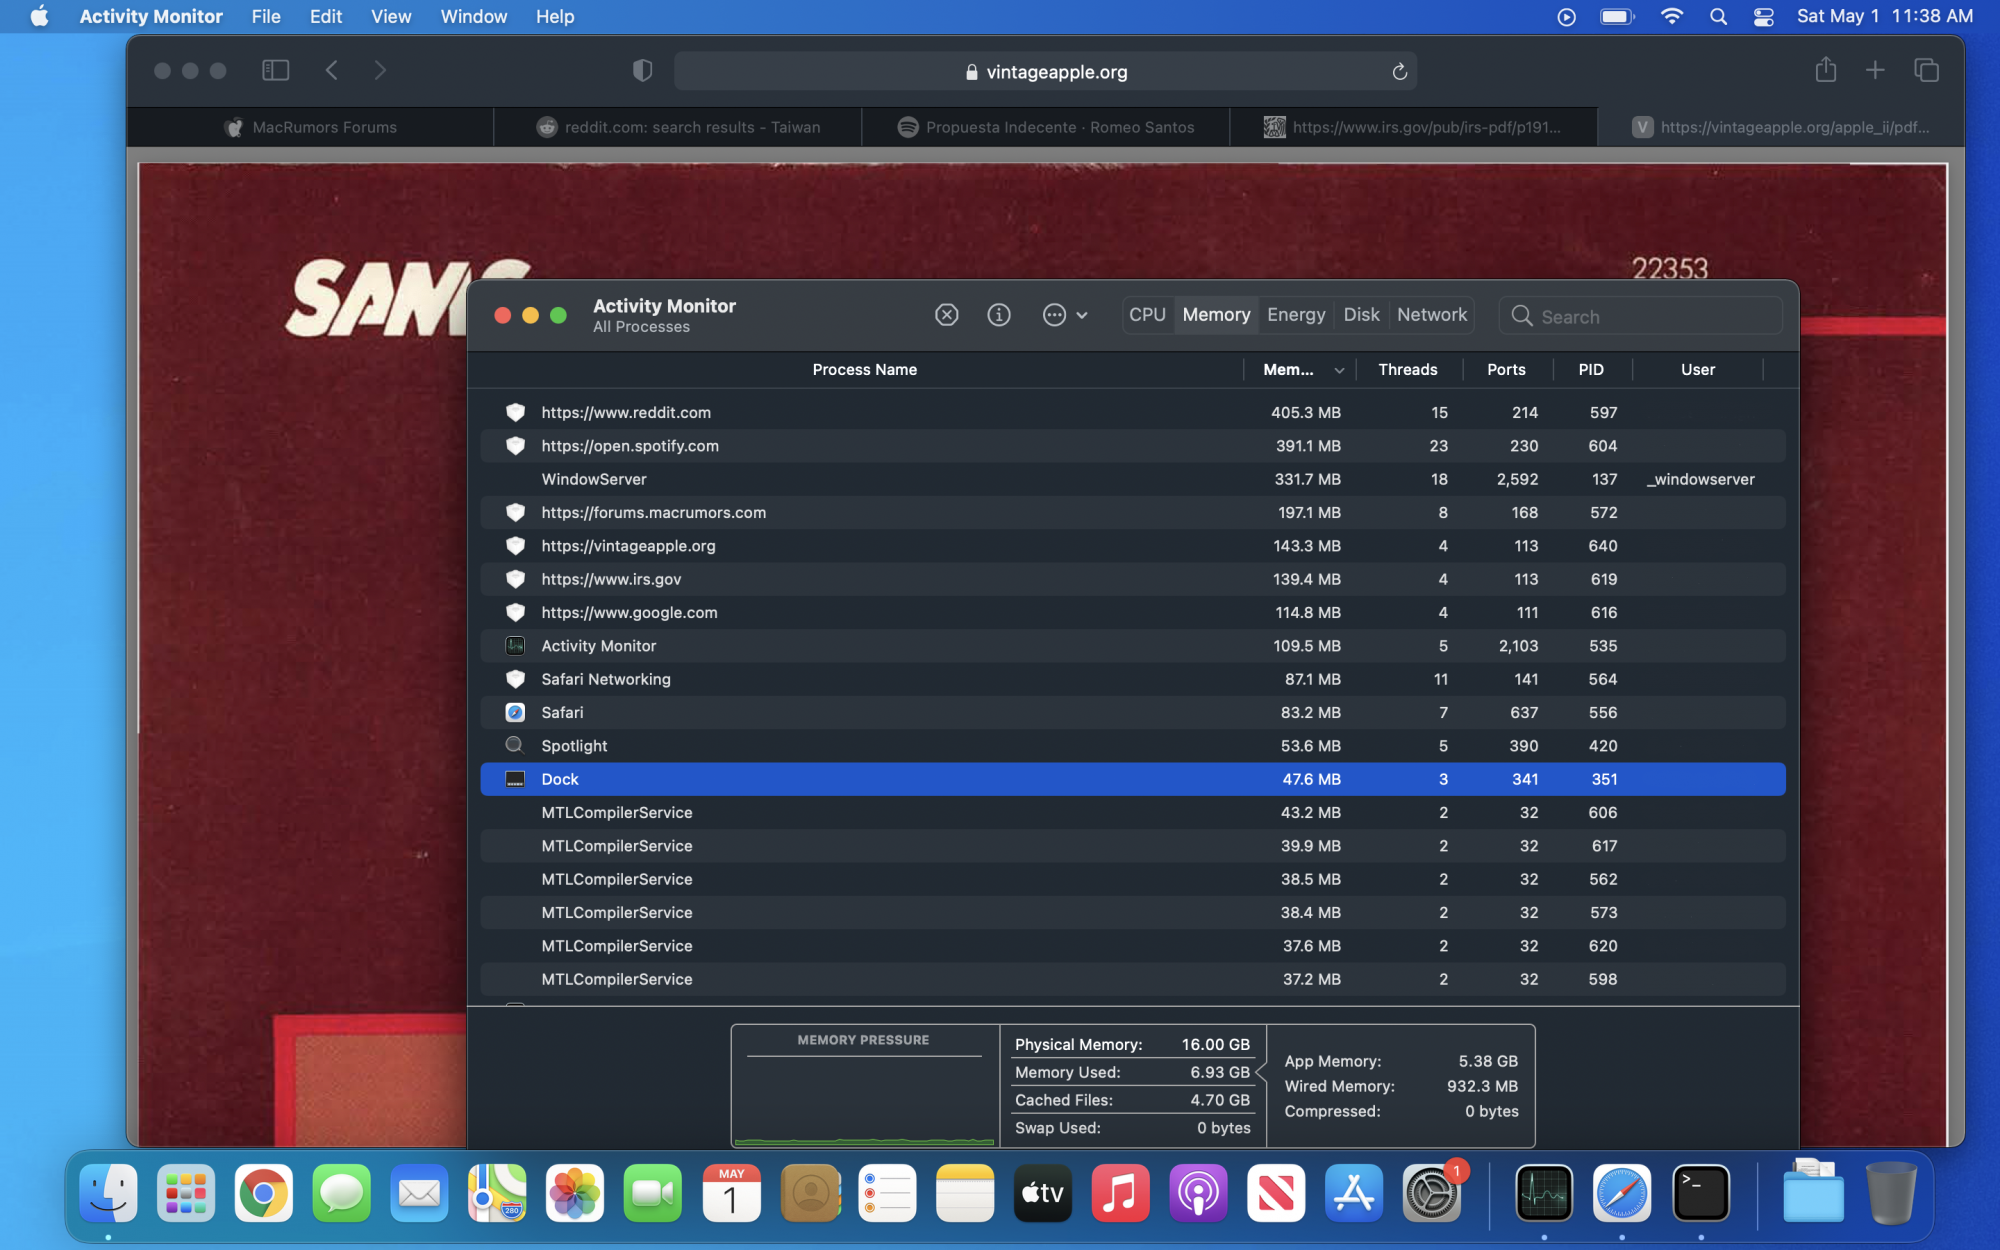
Task: Click Safari's reload page icon
Action: (x=1399, y=71)
